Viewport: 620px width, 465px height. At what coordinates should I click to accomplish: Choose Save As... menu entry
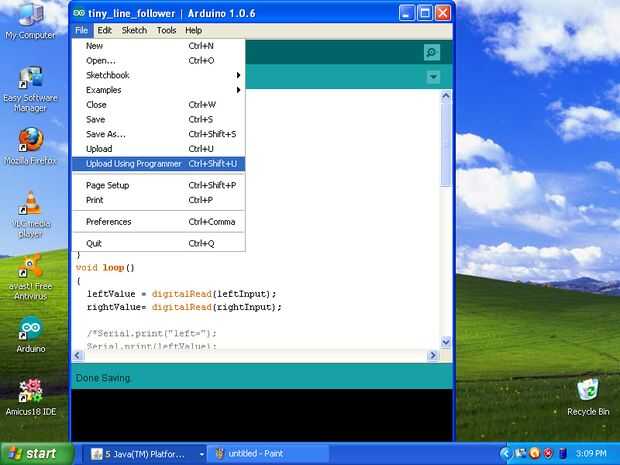[x=159, y=134]
